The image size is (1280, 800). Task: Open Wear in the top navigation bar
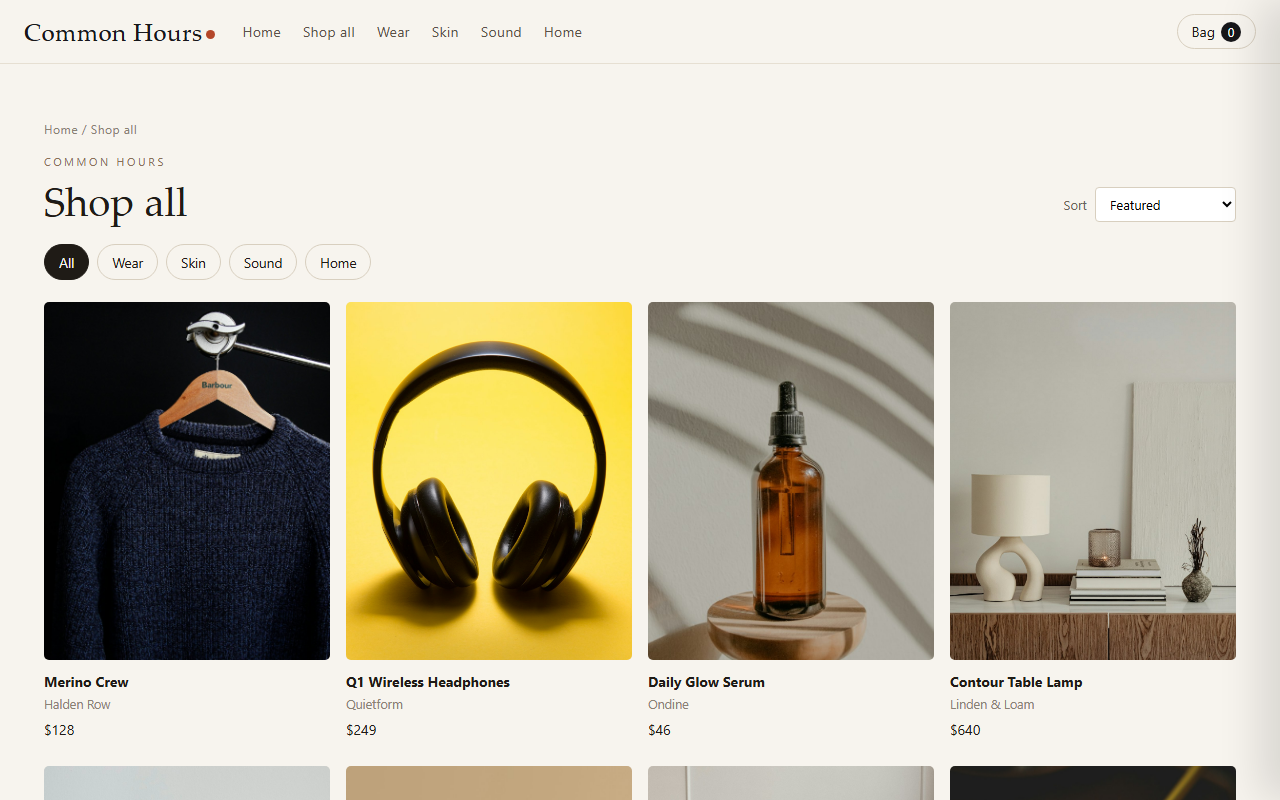[x=393, y=32]
